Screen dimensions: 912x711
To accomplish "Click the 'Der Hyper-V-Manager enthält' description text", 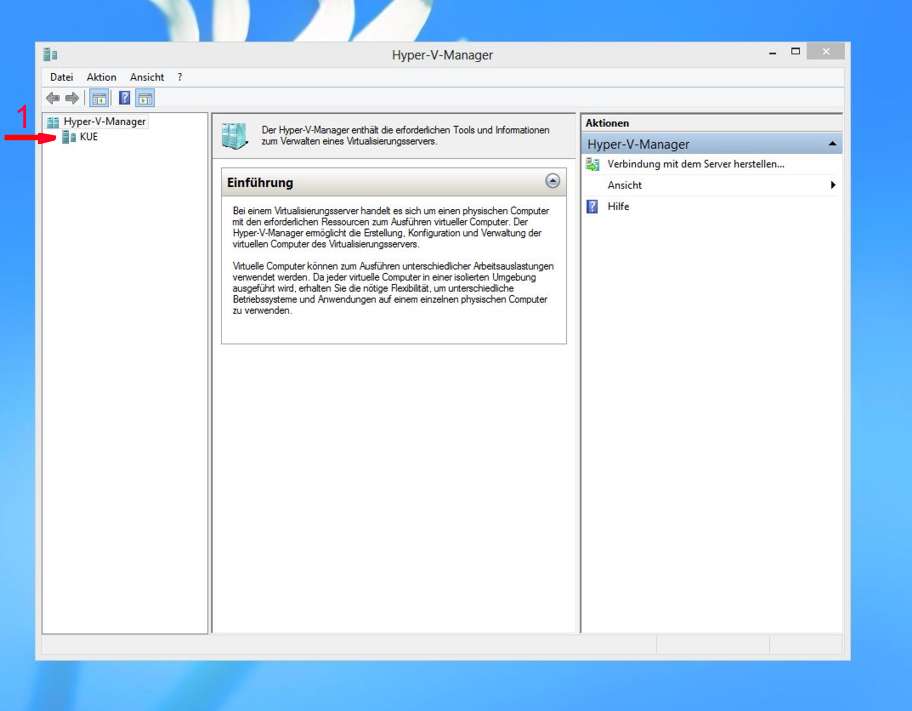I will (405, 136).
